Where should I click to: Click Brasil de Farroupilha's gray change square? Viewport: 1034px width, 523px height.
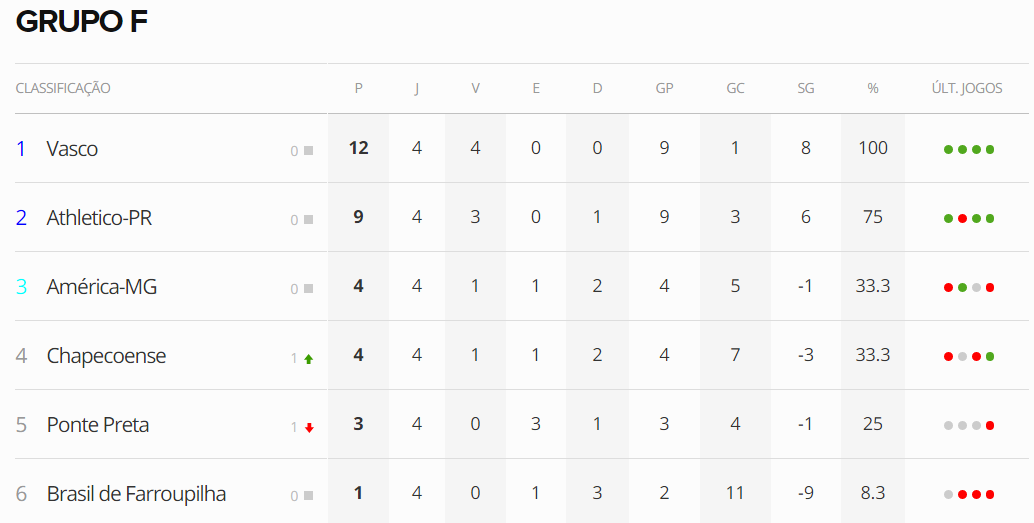pos(309,496)
